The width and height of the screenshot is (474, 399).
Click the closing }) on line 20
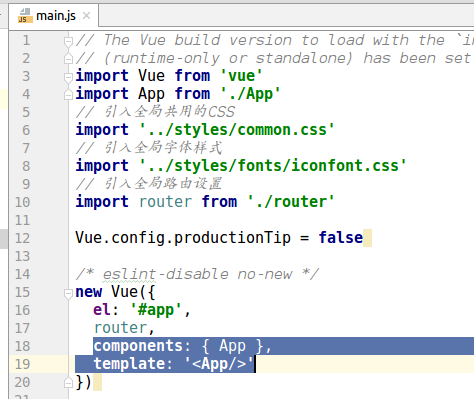[x=83, y=382]
